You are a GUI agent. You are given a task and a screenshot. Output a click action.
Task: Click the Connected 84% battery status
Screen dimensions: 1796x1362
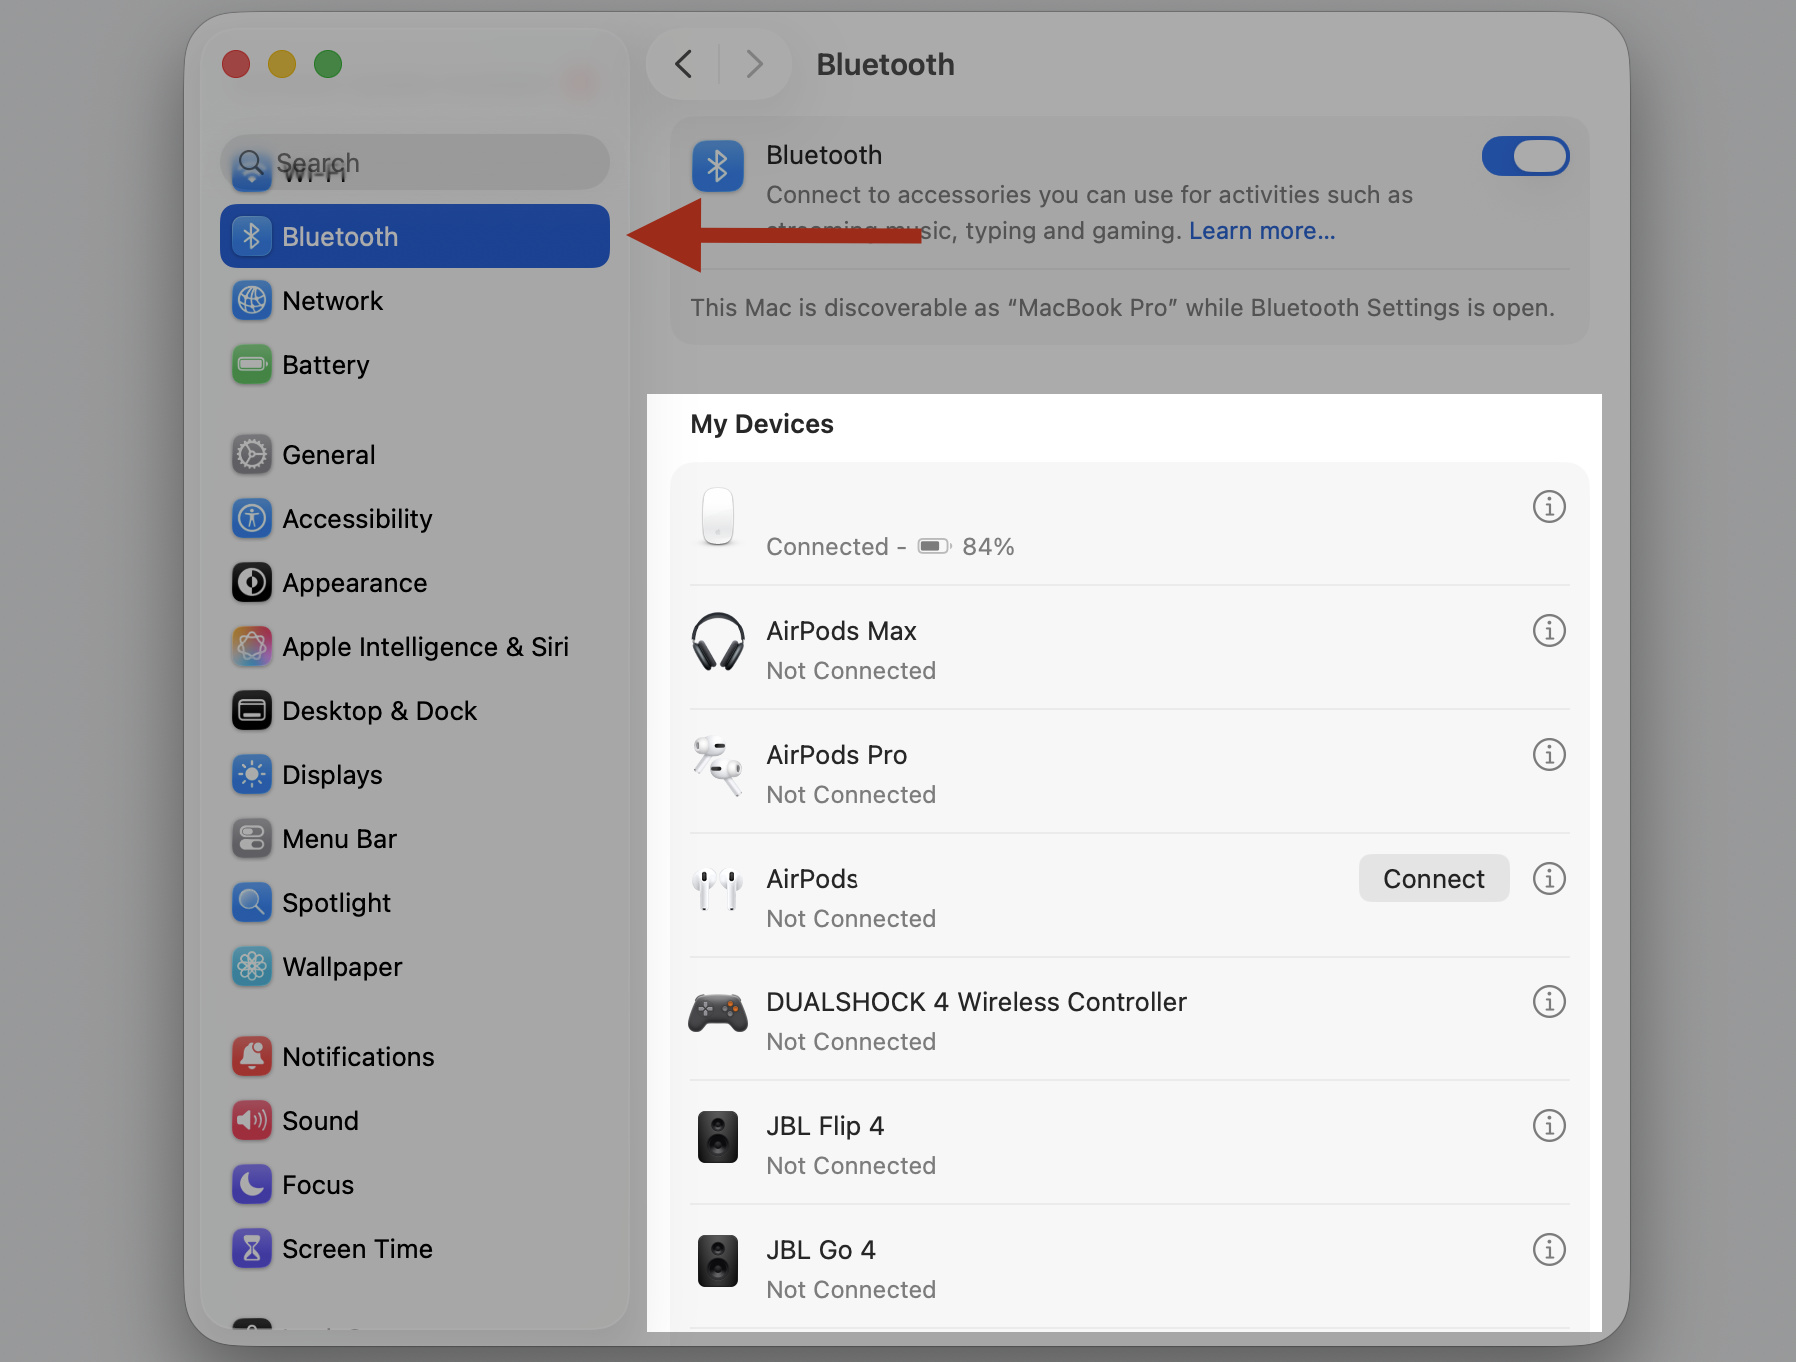click(890, 547)
